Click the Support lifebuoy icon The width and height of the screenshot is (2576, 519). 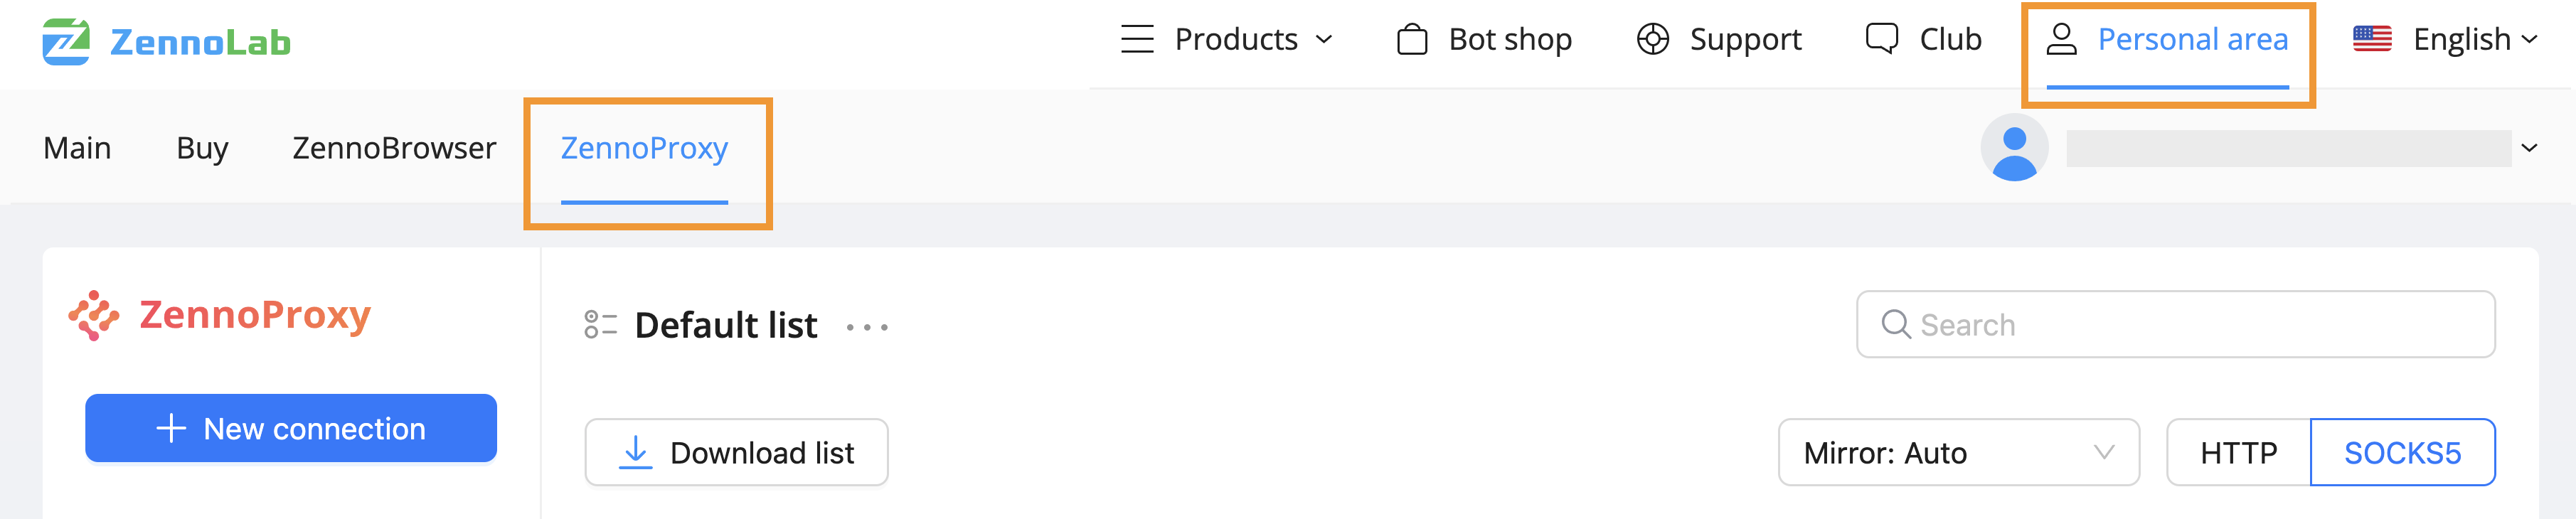click(x=1652, y=40)
